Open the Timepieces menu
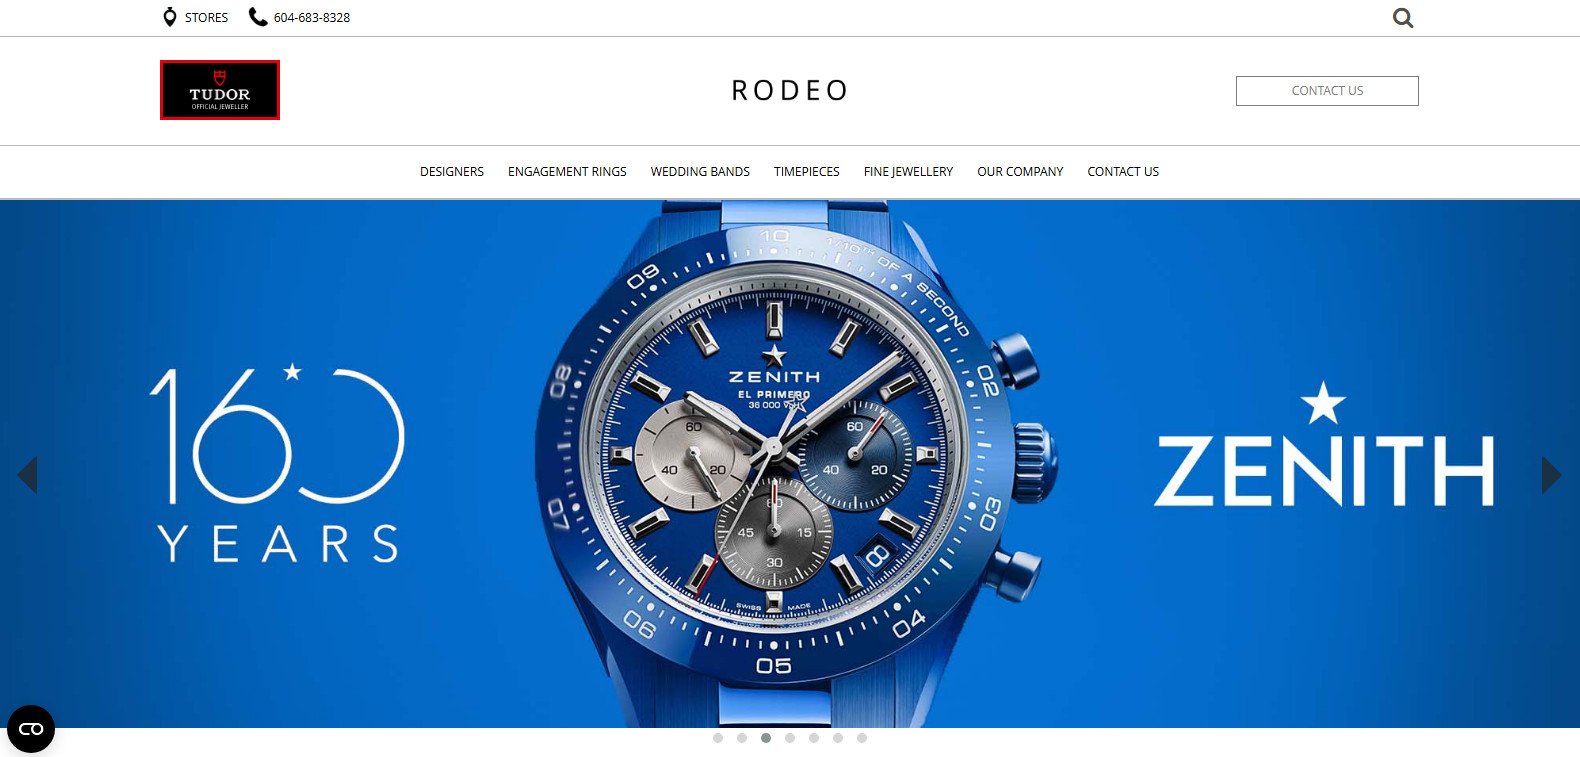The width and height of the screenshot is (1580, 757). tap(807, 172)
